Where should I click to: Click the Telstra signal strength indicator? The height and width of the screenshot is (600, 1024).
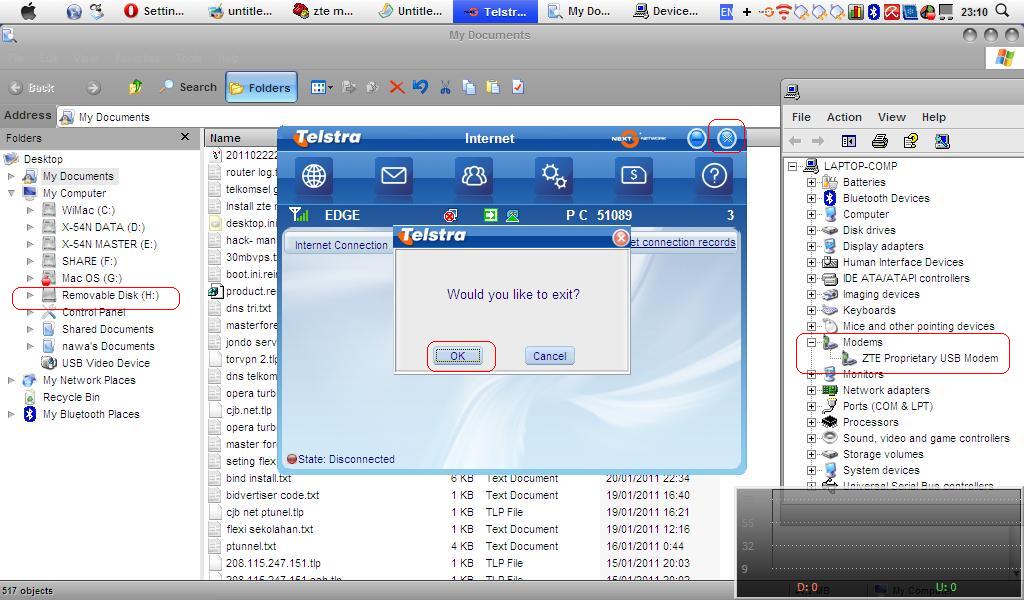point(298,215)
